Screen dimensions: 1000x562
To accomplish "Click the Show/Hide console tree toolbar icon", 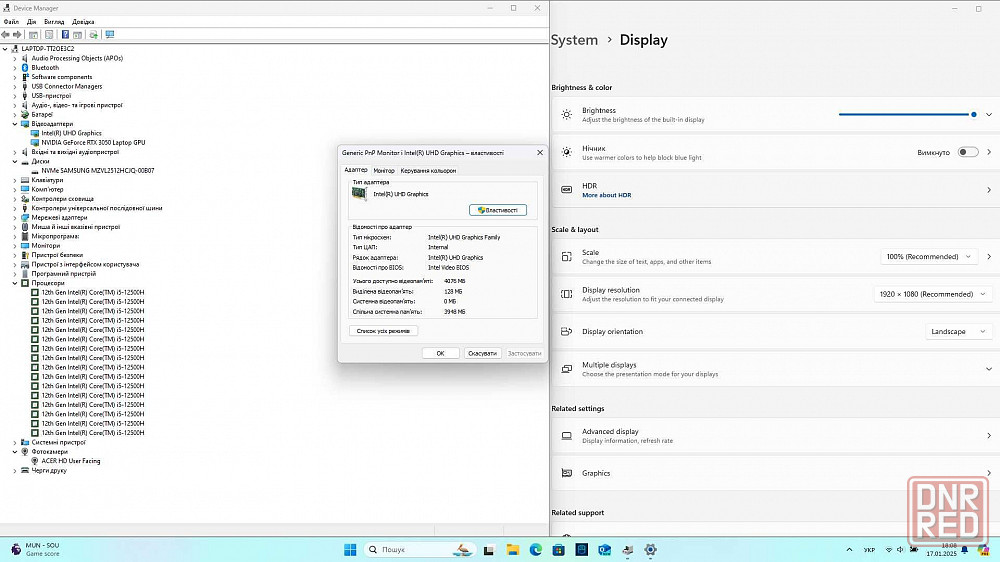I will coord(33,34).
